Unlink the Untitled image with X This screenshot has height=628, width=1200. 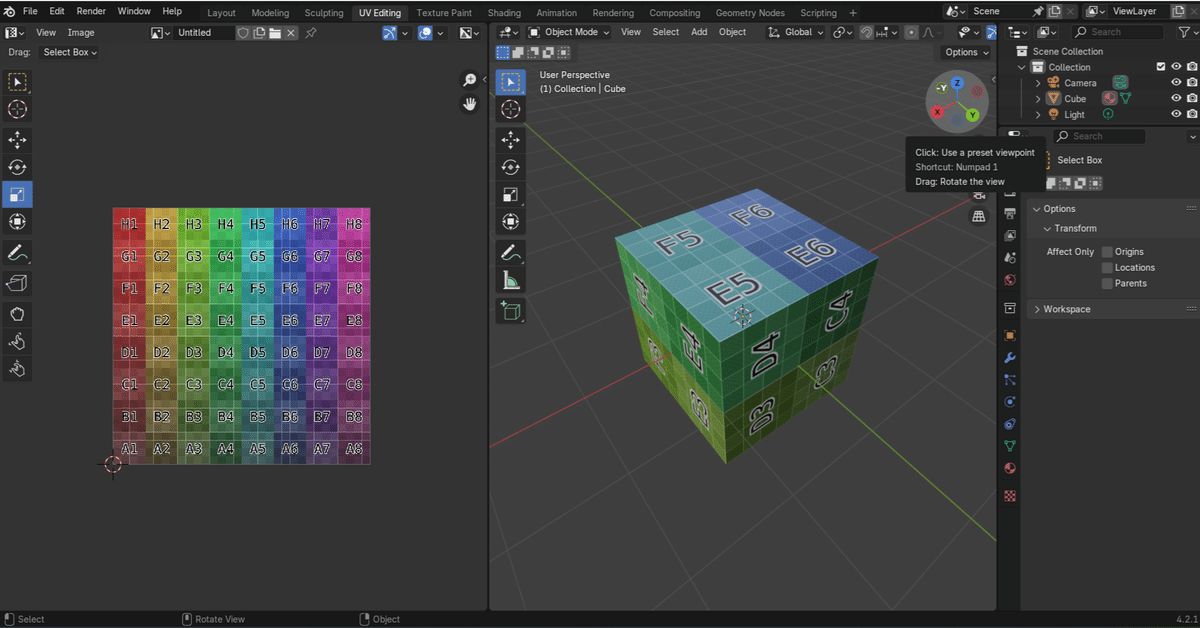pyautogui.click(x=291, y=33)
